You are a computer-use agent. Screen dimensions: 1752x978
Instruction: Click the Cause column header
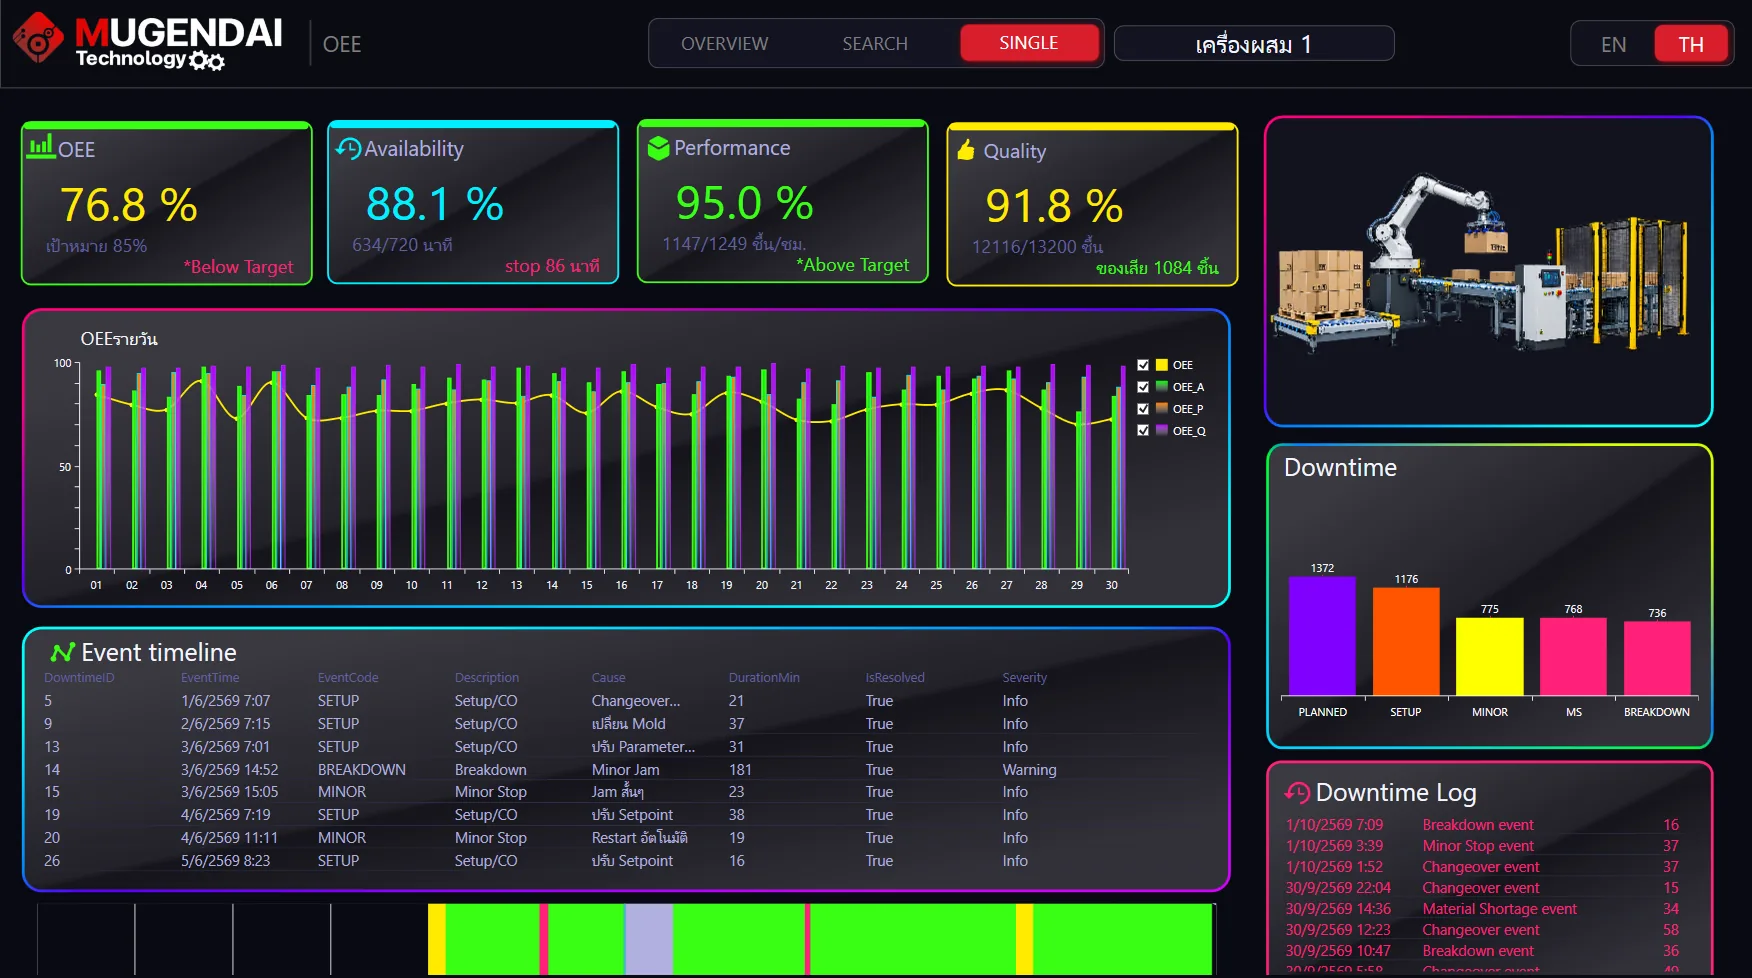point(608,678)
